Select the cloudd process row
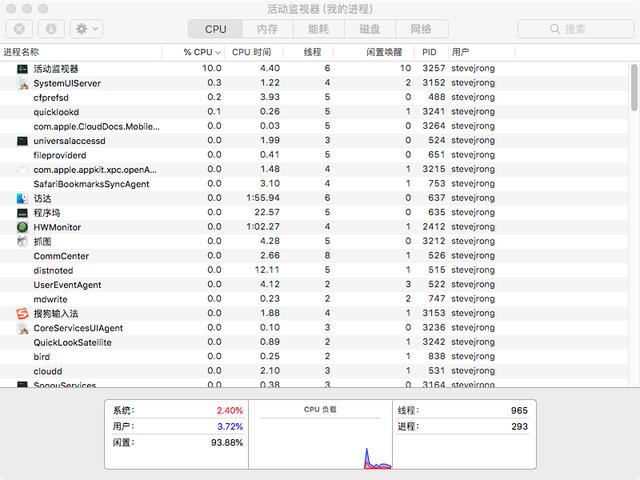Image resolution: width=640 pixels, height=480 pixels. 314,371
